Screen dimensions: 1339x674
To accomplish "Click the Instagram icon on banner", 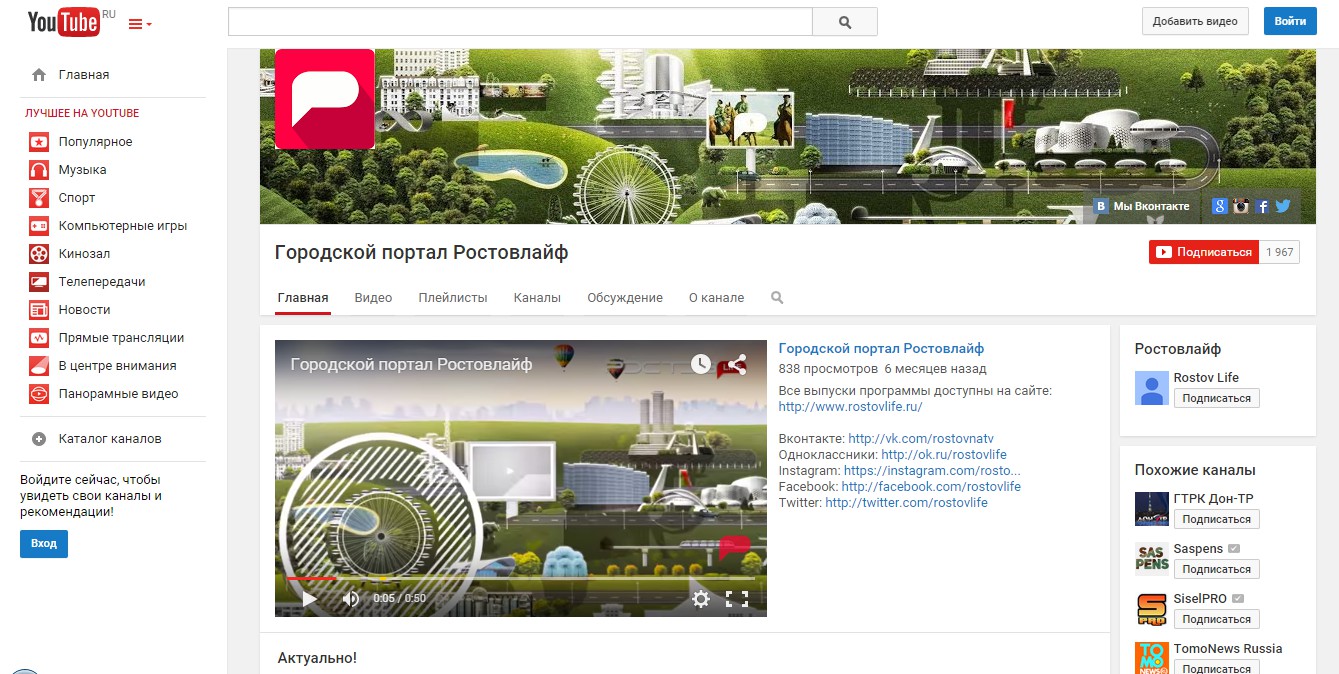I will pos(1241,206).
